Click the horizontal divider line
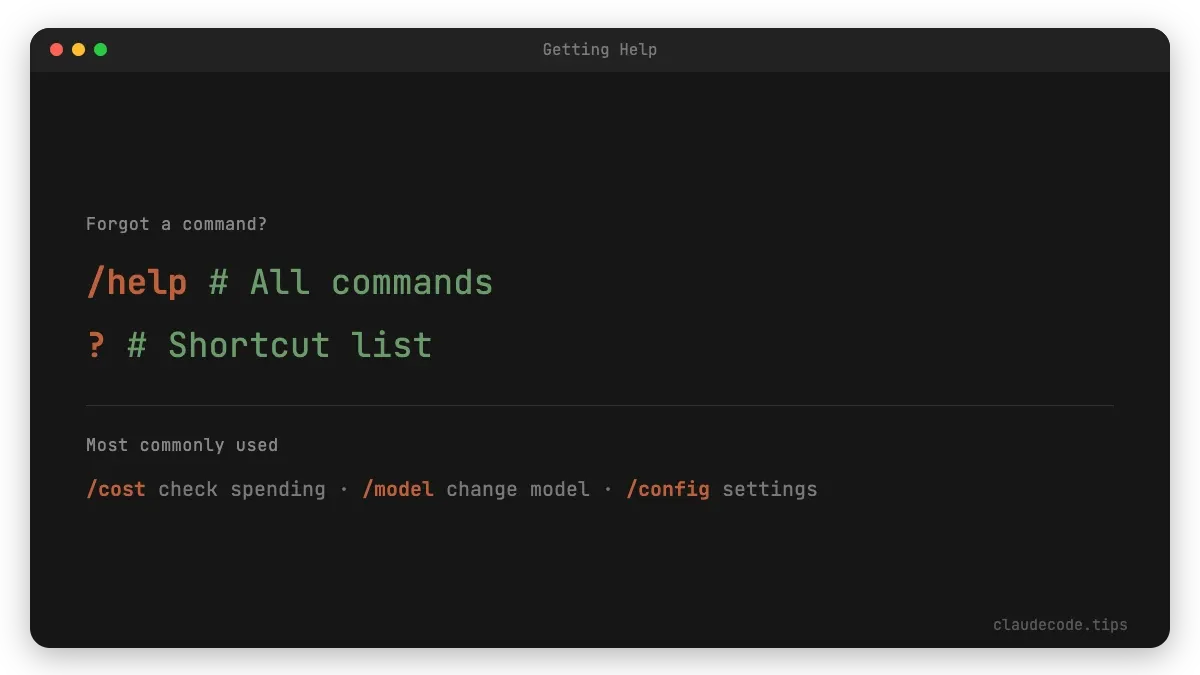 tap(600, 405)
